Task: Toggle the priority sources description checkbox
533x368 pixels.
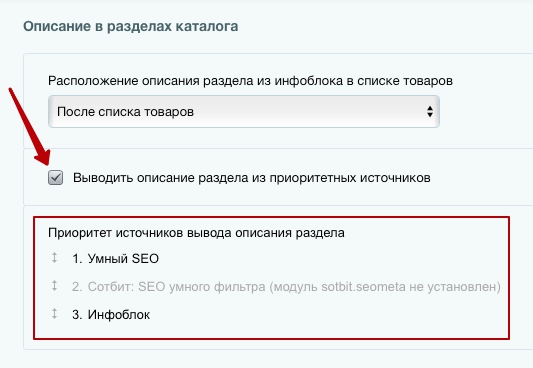Action: (x=55, y=177)
